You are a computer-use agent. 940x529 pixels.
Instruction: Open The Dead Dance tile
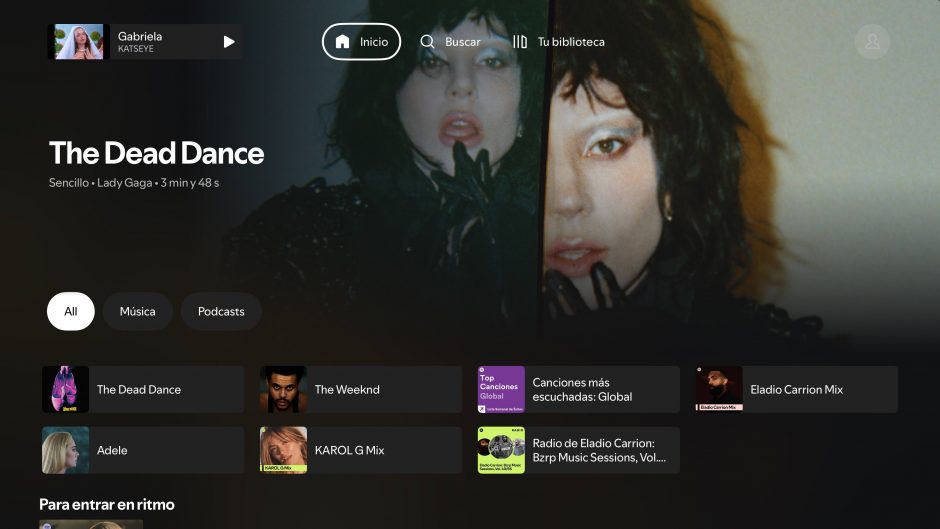pos(143,390)
